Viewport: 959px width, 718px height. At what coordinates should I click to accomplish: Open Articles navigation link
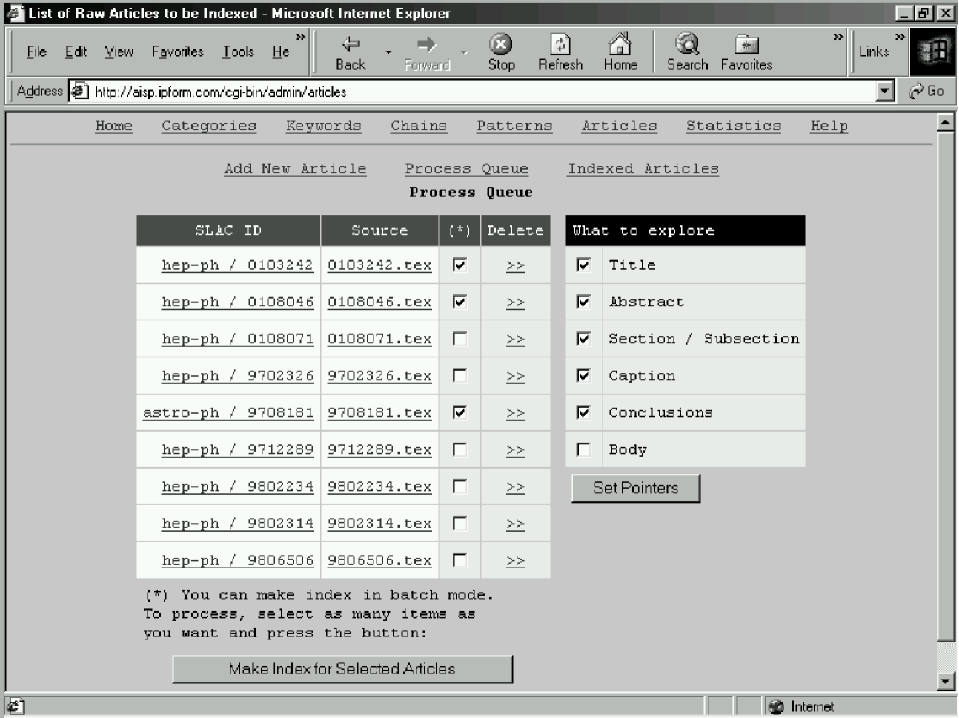click(x=620, y=125)
